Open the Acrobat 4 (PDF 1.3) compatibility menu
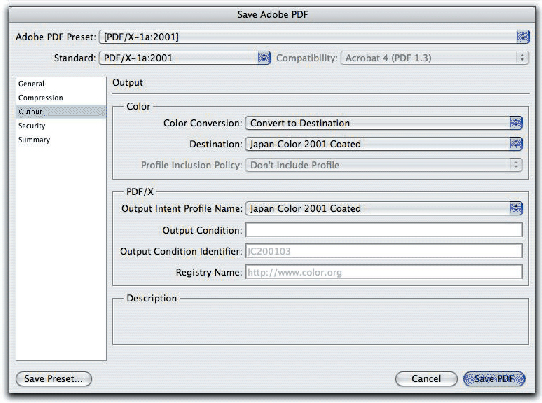The height and width of the screenshot is (403, 542). [434, 58]
